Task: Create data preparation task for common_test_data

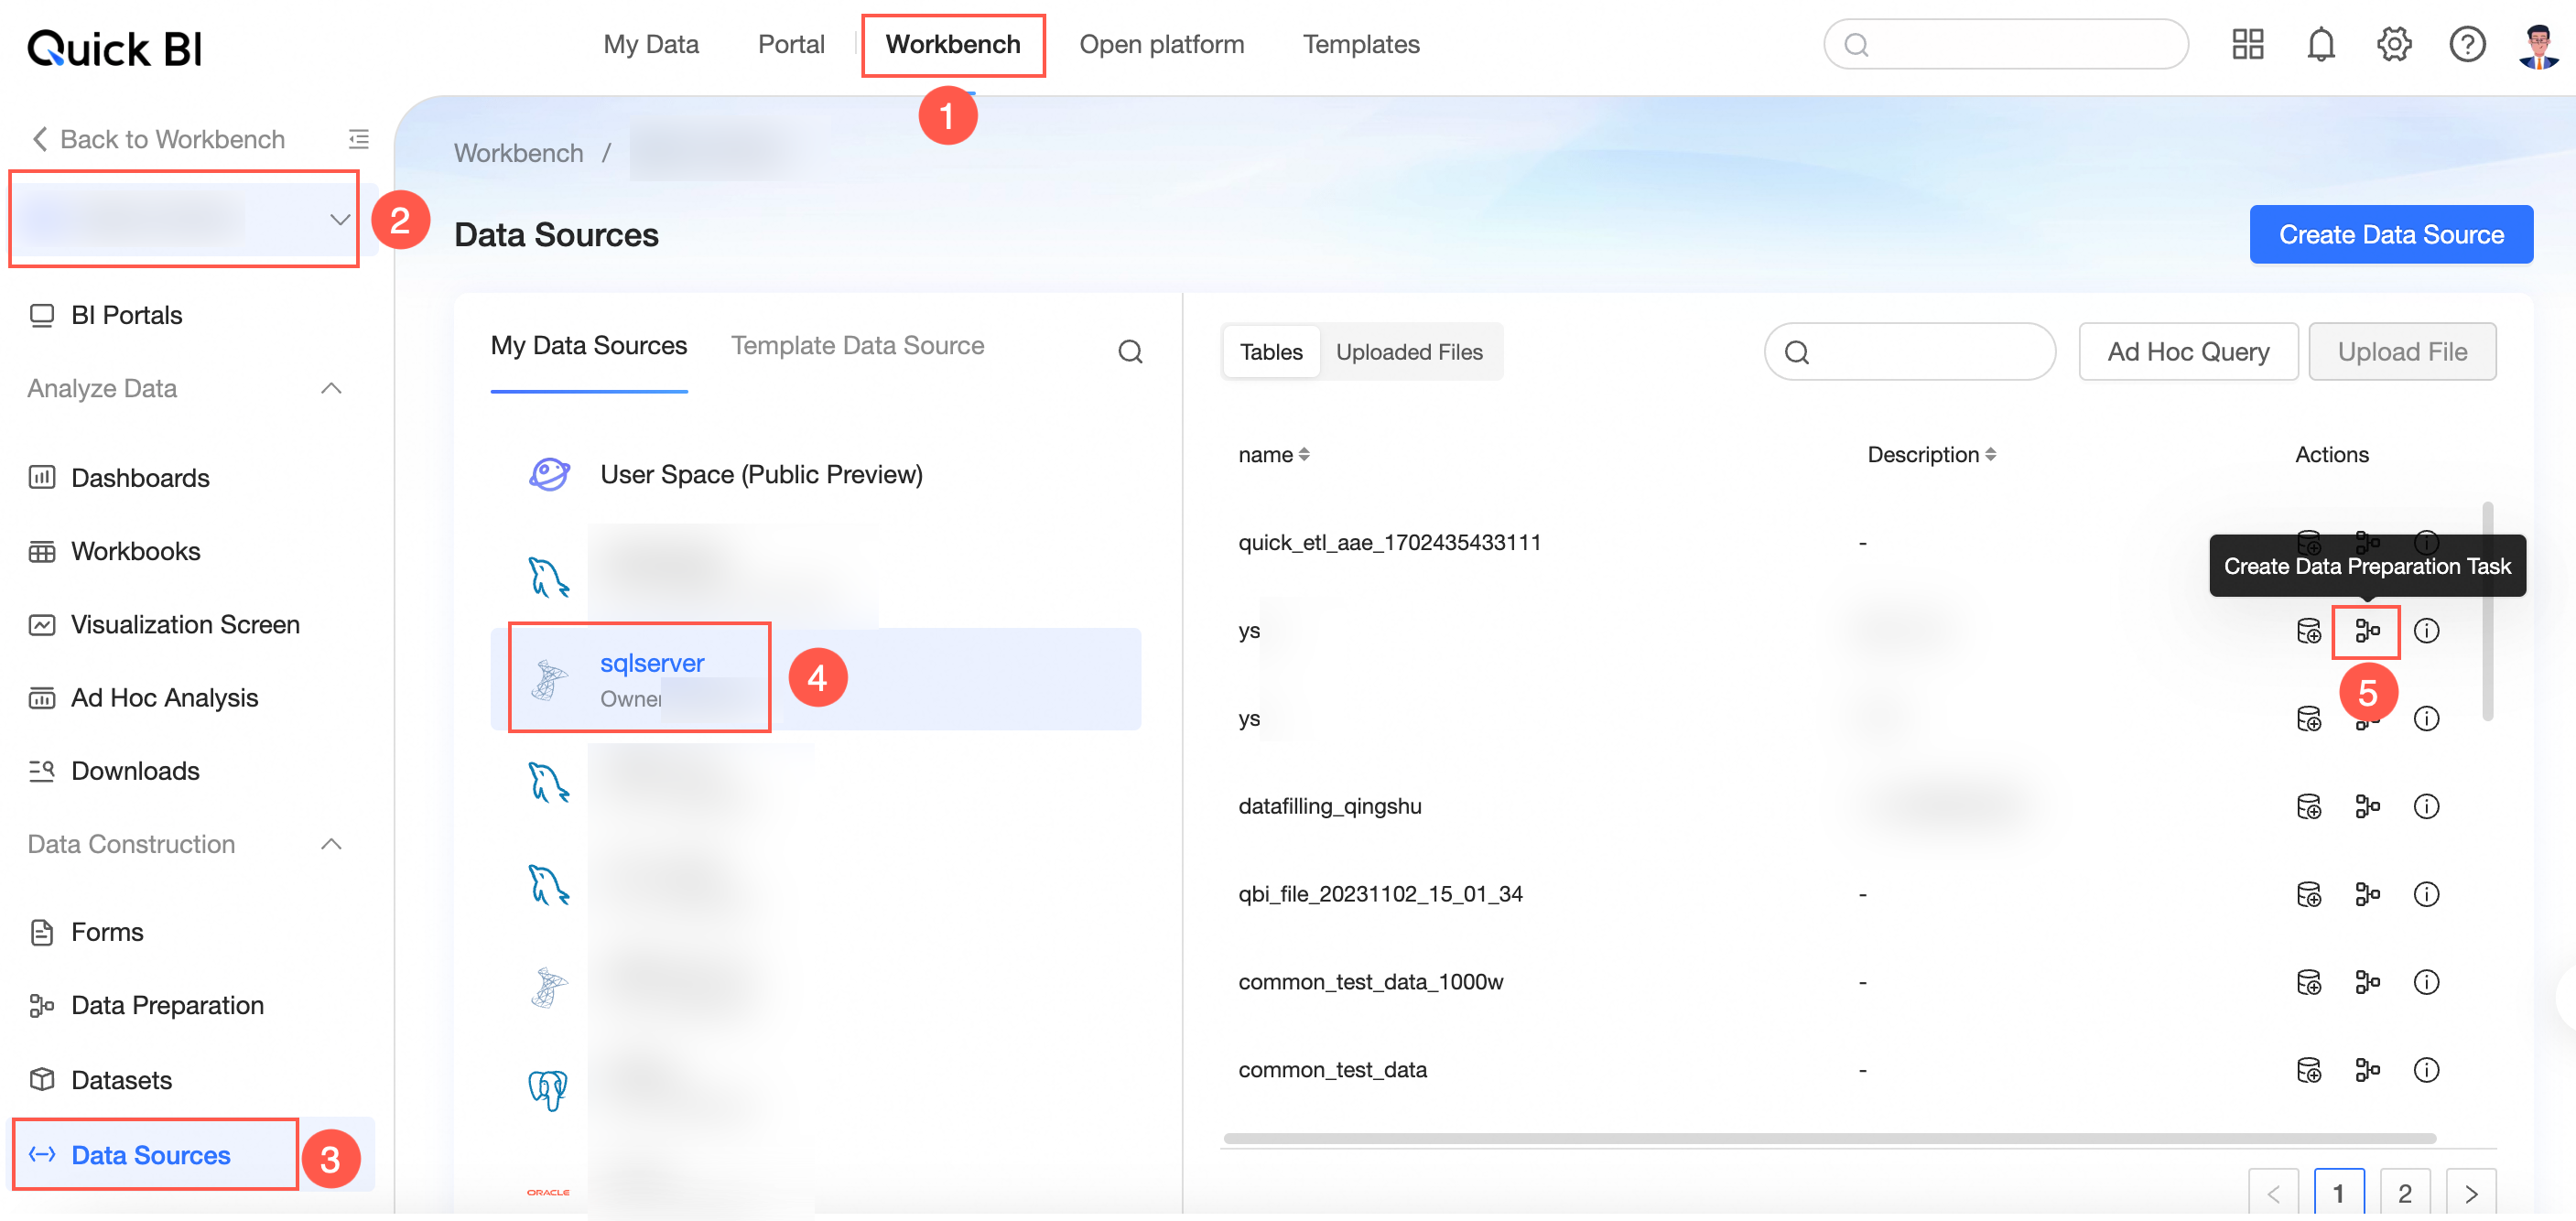Action: [2367, 1070]
